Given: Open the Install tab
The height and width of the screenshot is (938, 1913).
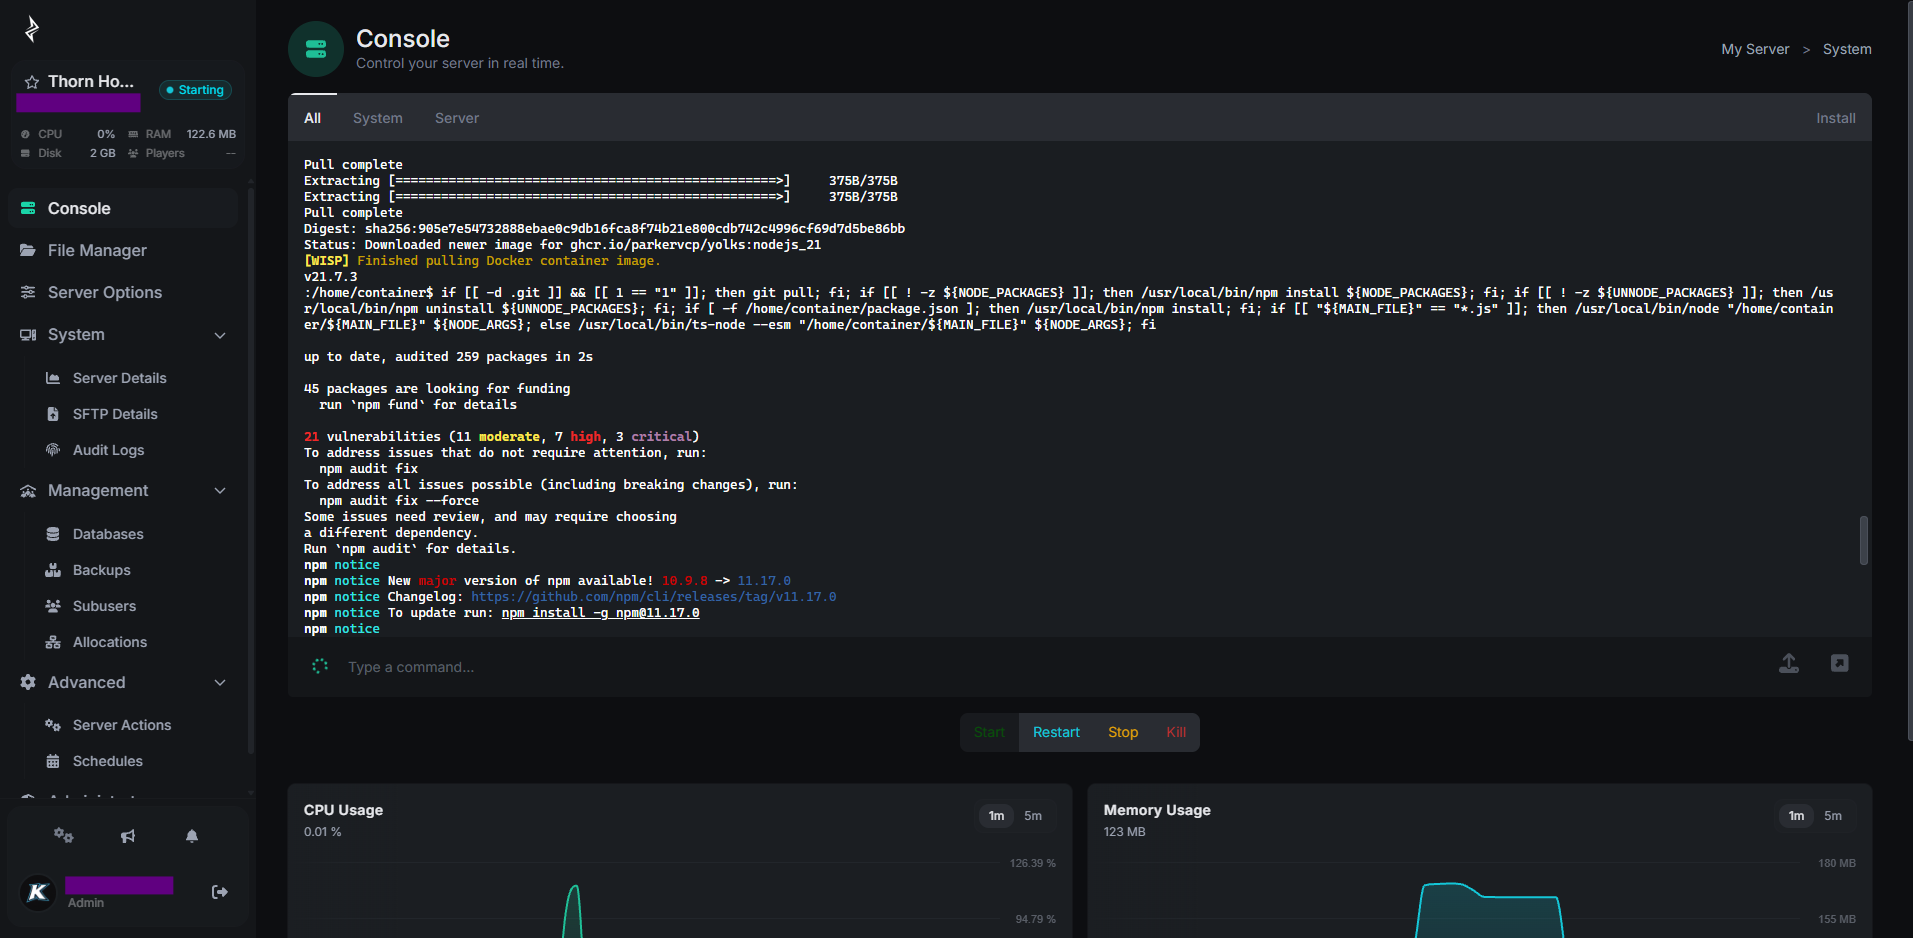Looking at the screenshot, I should pyautogui.click(x=1836, y=118).
